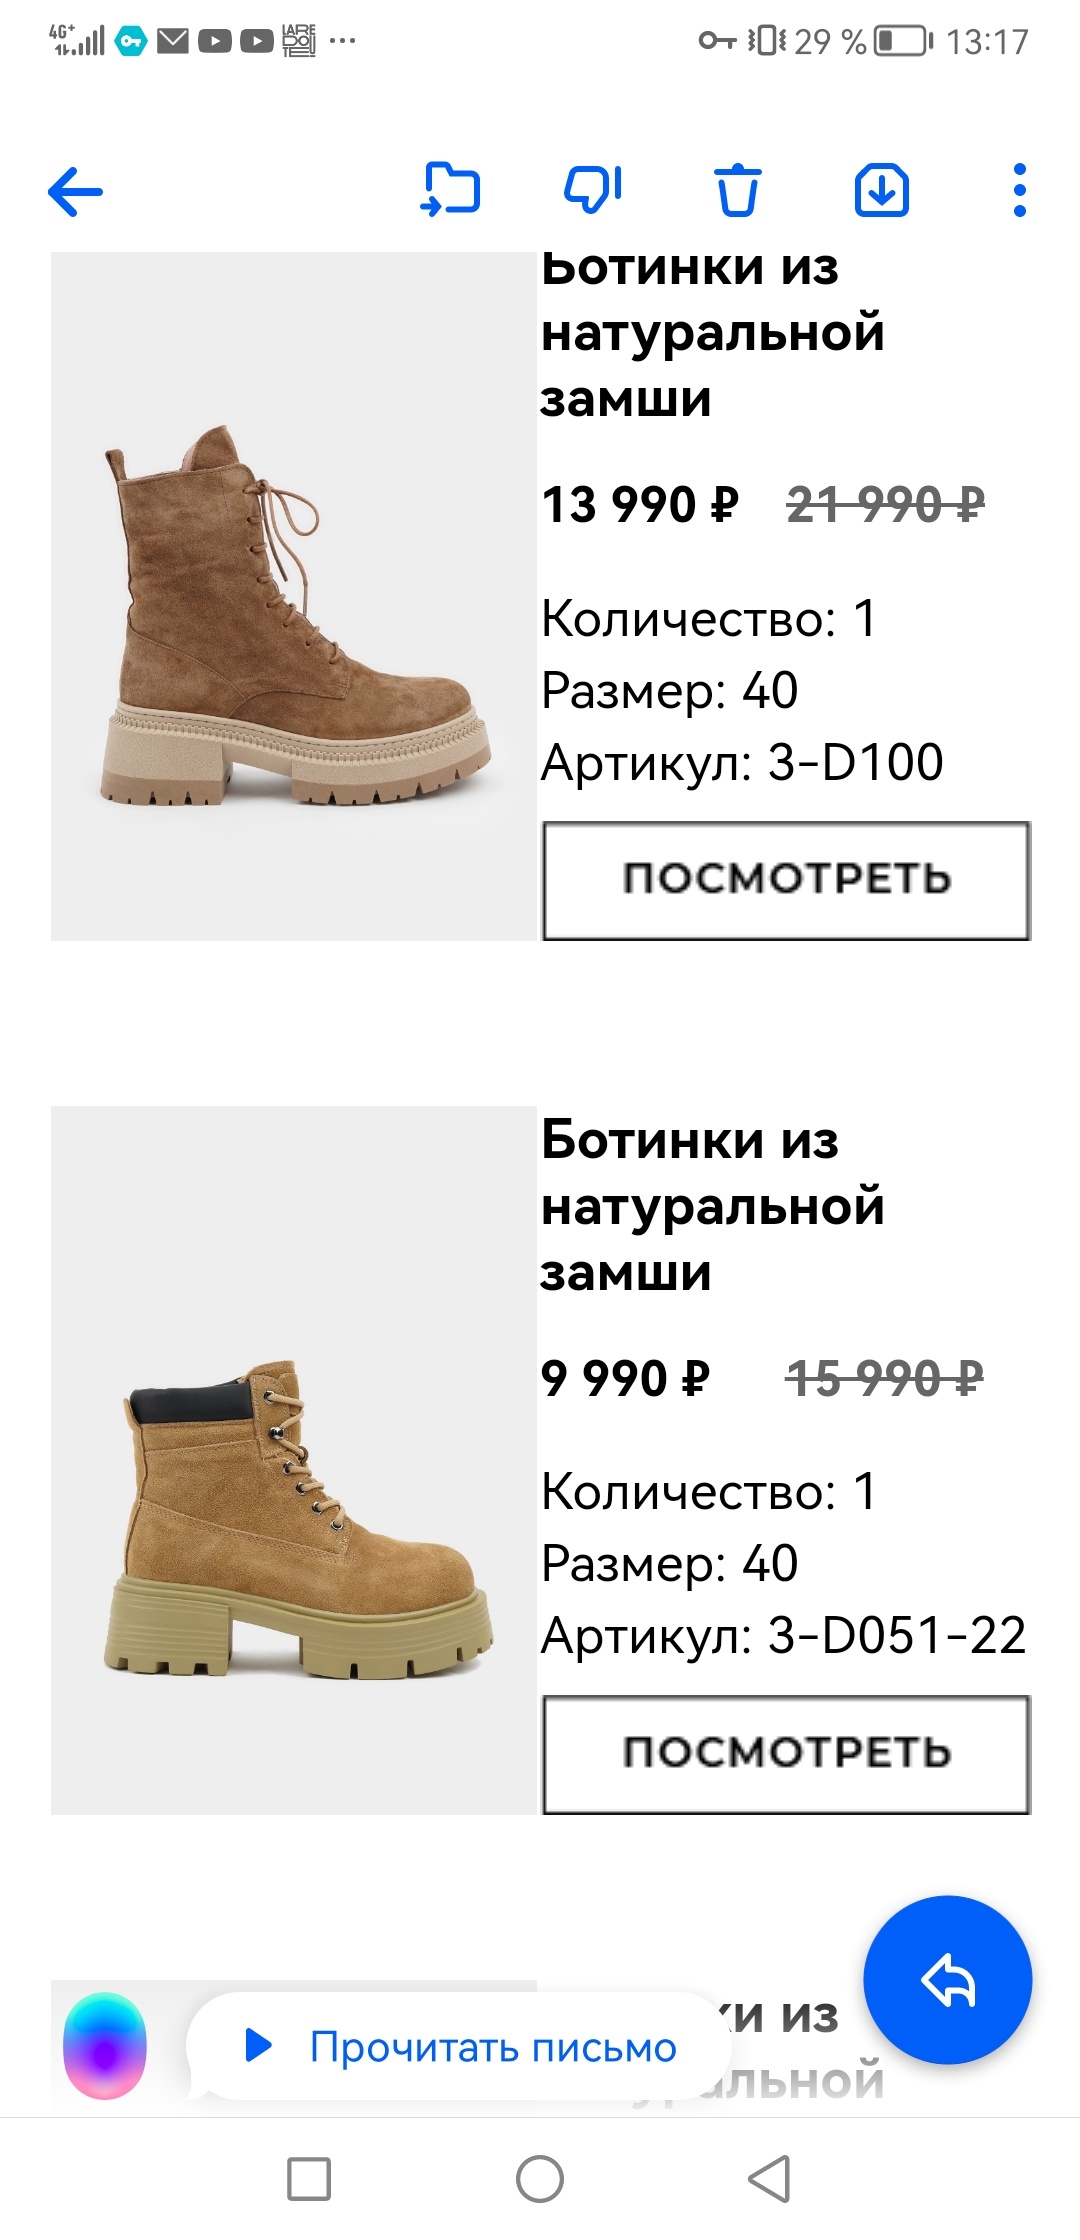
Task: Tap the Прочитать письмо label
Action: tap(493, 2047)
